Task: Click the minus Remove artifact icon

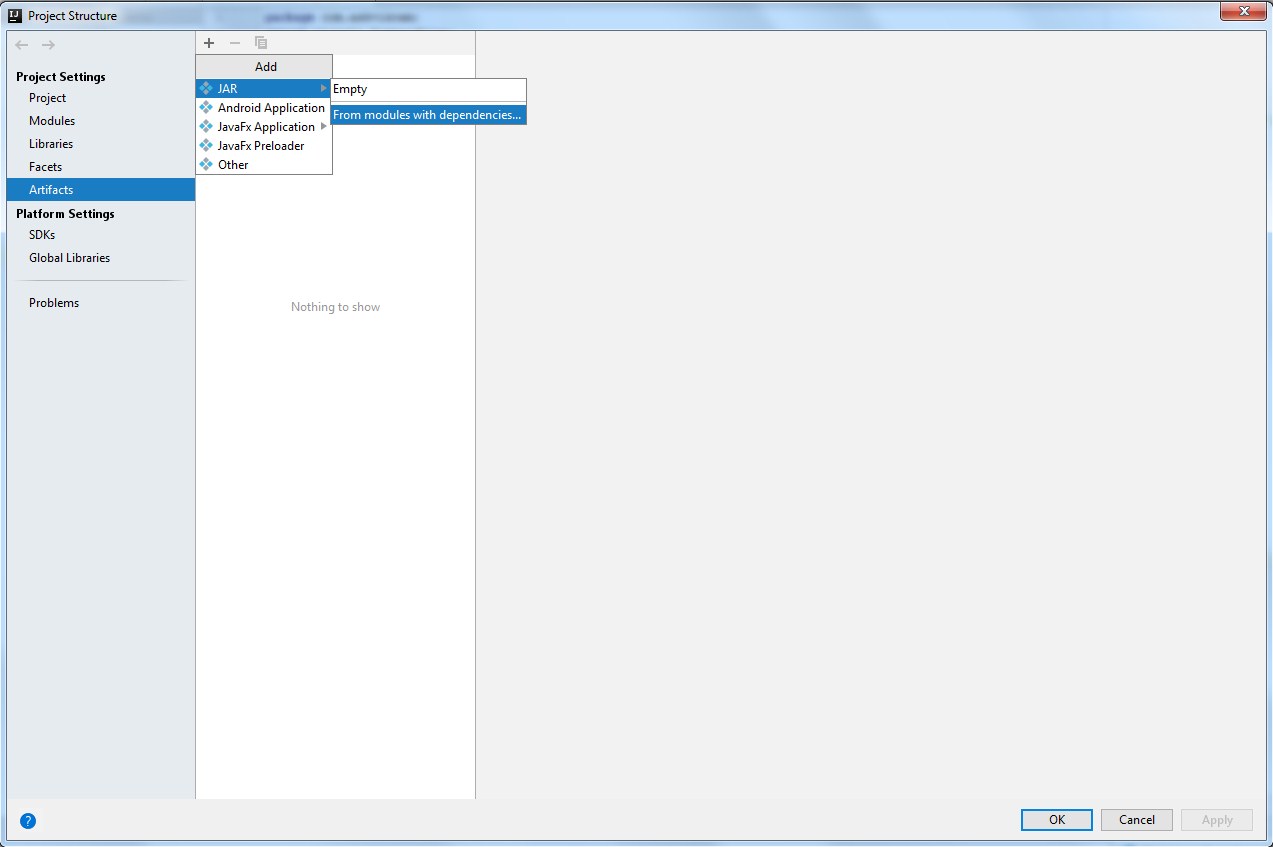Action: pos(235,43)
